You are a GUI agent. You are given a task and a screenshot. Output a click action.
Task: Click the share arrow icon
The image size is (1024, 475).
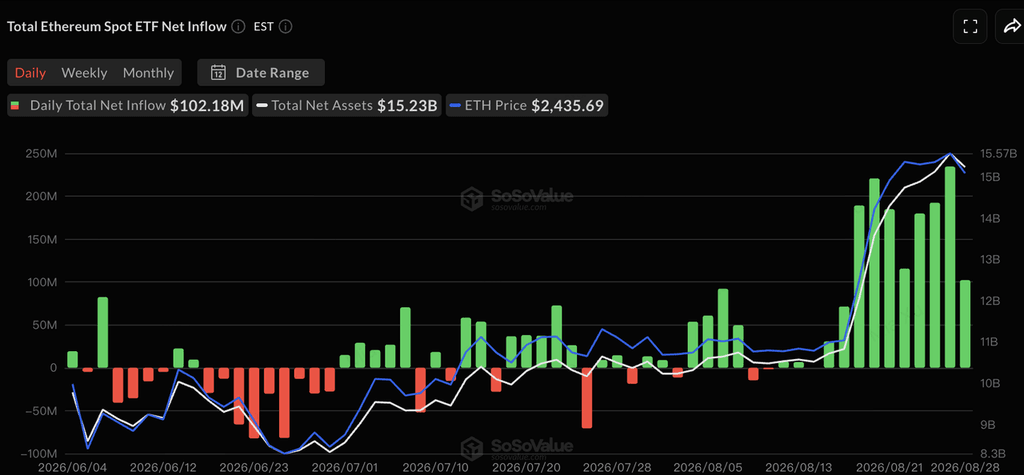[1010, 26]
